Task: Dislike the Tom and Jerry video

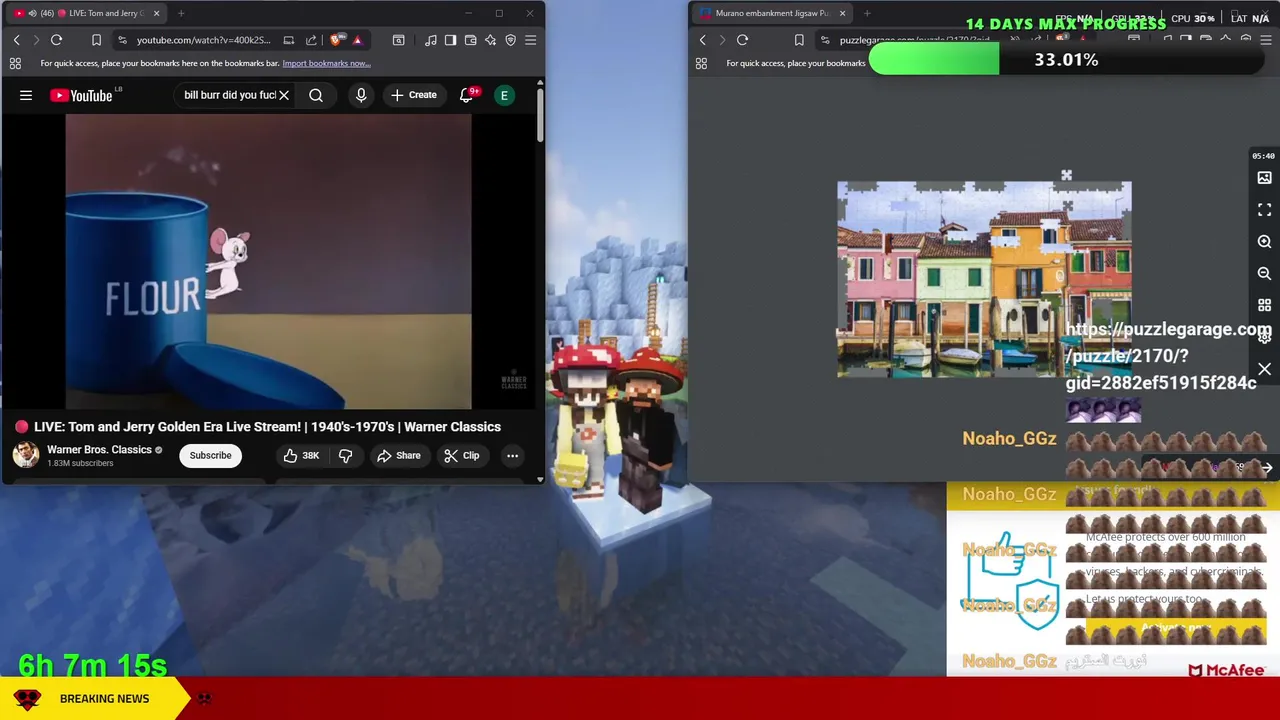Action: coord(346,455)
